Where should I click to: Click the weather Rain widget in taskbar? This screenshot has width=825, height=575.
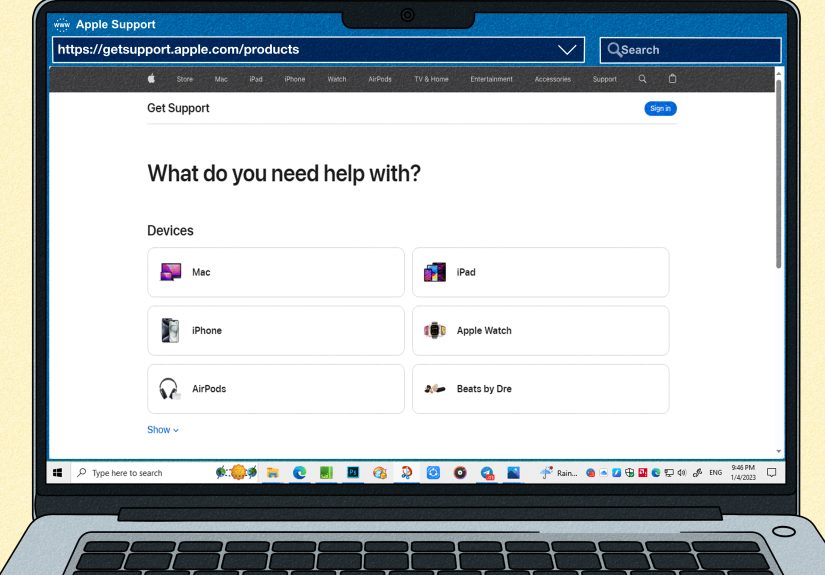pos(558,473)
